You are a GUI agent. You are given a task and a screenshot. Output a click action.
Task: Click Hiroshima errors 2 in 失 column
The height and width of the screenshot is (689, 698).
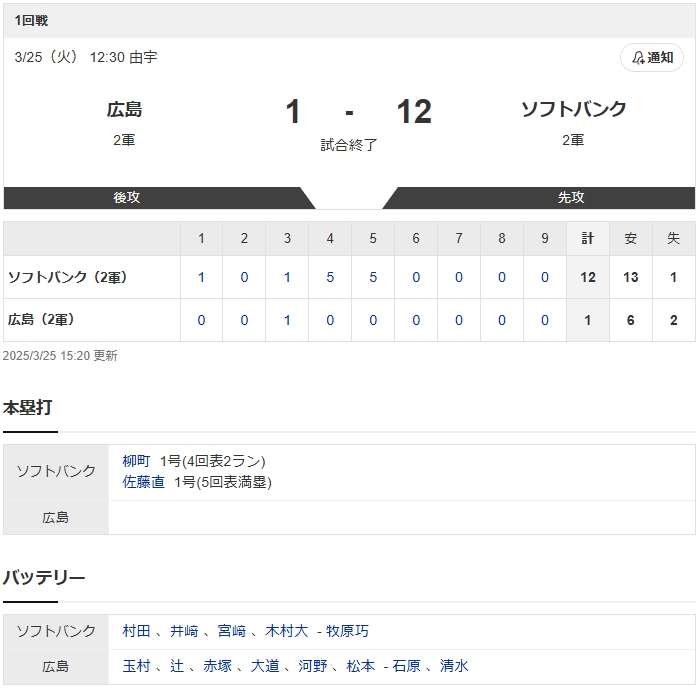coord(674,320)
